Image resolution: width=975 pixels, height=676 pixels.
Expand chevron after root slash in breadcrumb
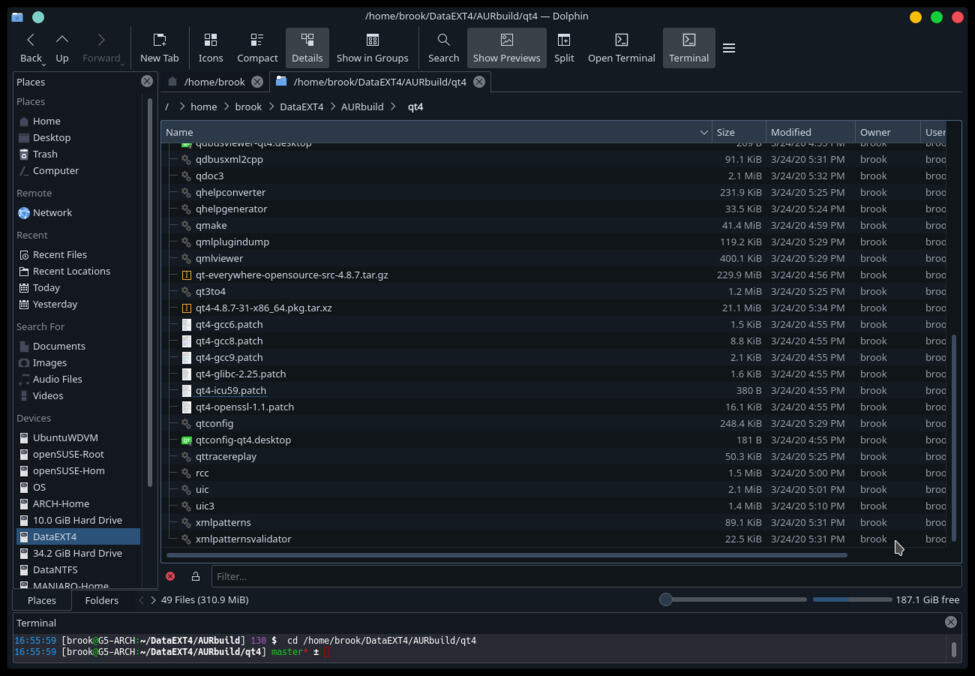click(182, 107)
